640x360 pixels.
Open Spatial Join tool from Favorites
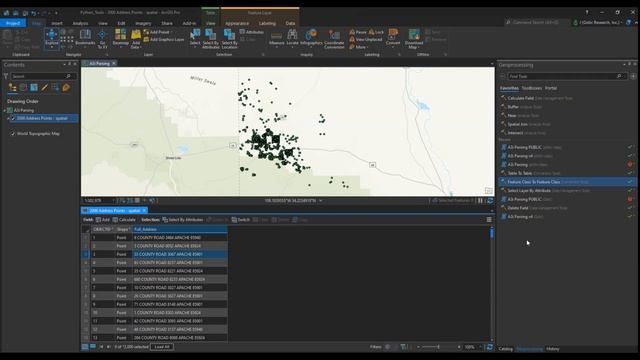pos(526,124)
